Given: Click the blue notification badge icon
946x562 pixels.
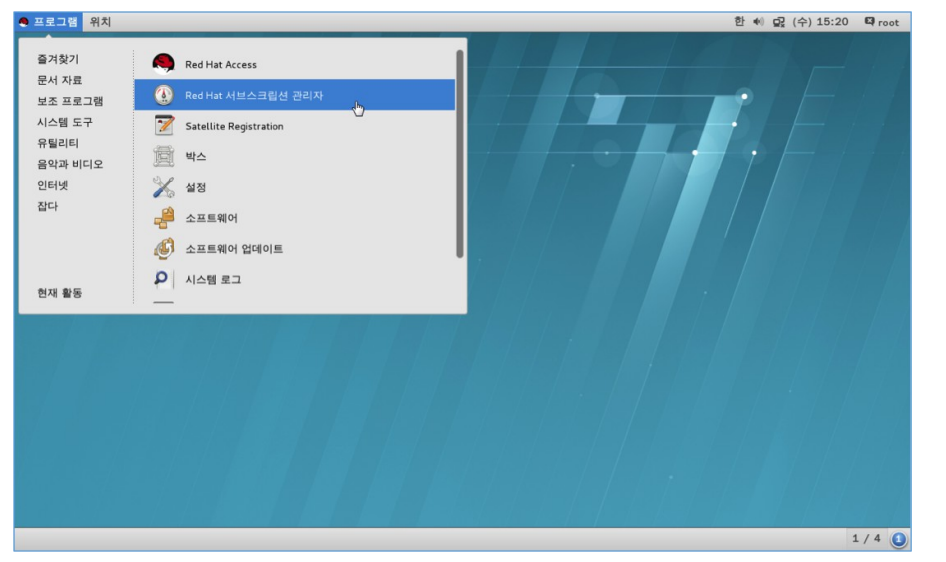Looking at the screenshot, I should (x=898, y=539).
